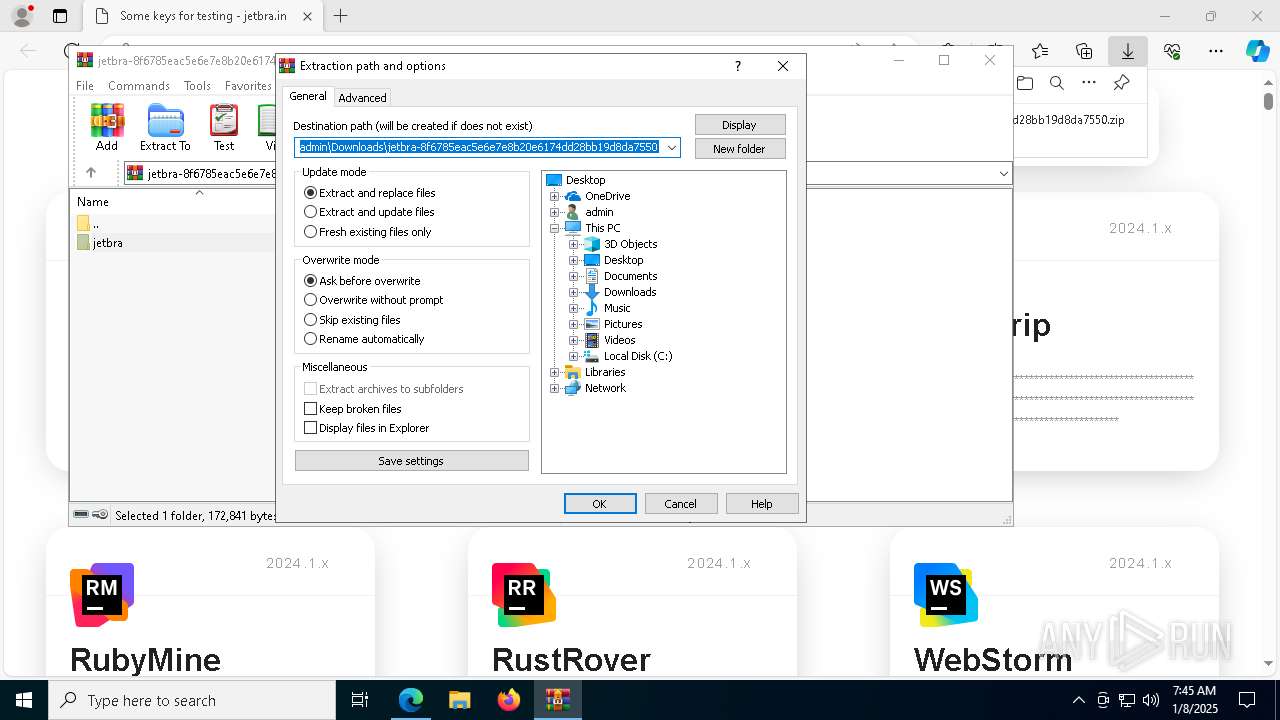Open Copilot icon in Edge

[x=1257, y=51]
